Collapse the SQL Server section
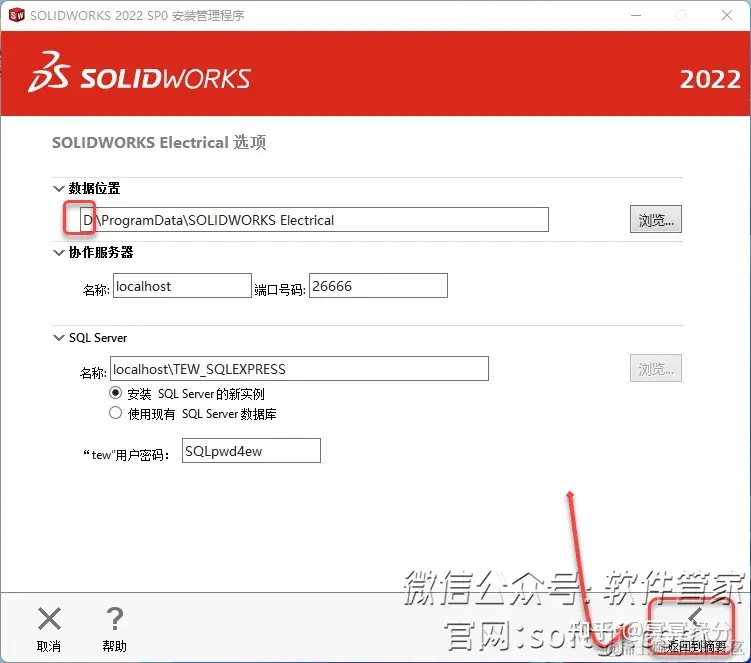The height and width of the screenshot is (663, 751). [58, 338]
